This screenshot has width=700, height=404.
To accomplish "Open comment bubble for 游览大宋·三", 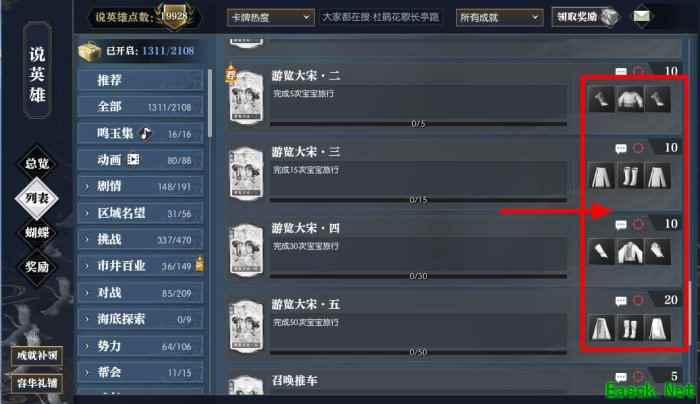I will [x=621, y=148].
